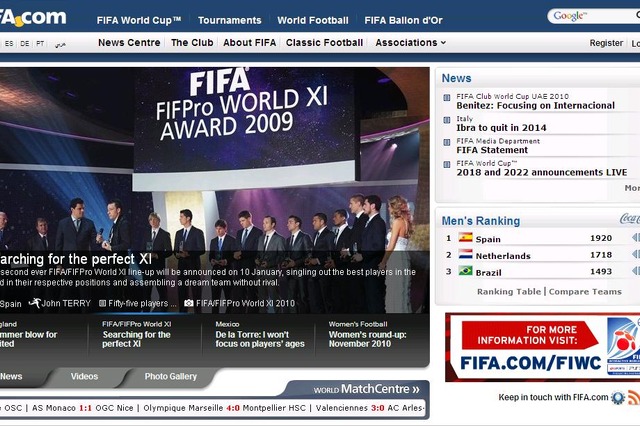The width and height of the screenshot is (640, 426).
Task: Click news icon beside FIFA World Cup item
Action: click(x=447, y=164)
